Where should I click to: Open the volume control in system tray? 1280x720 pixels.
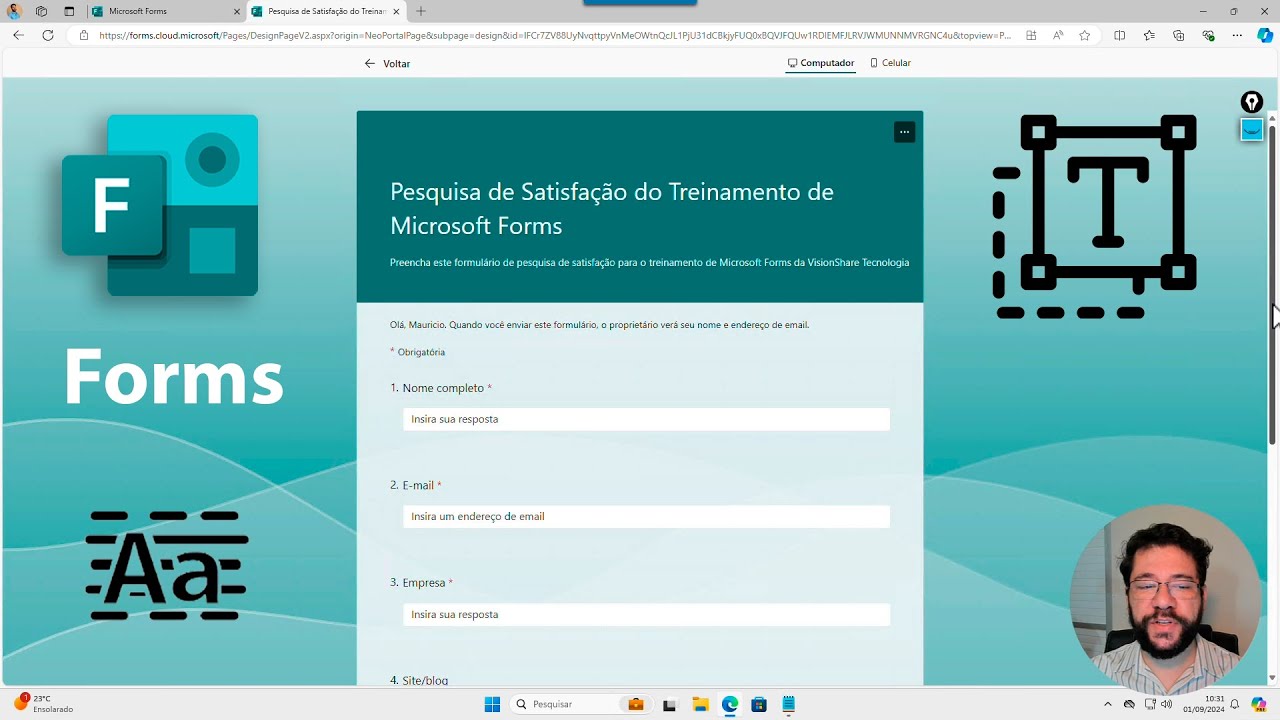coord(1166,704)
